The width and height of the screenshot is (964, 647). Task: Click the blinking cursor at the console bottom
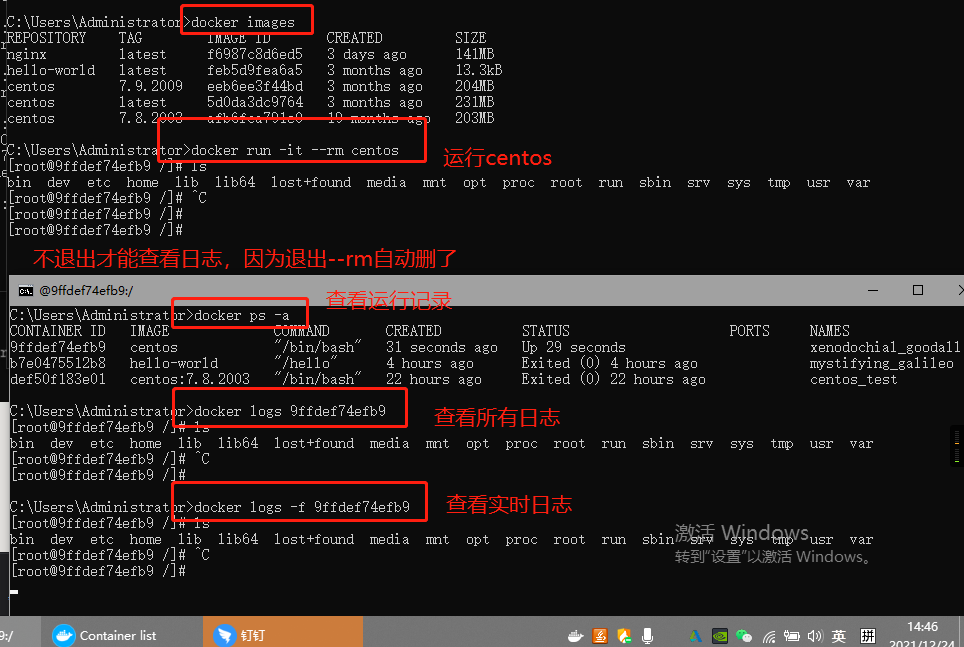click(14, 592)
